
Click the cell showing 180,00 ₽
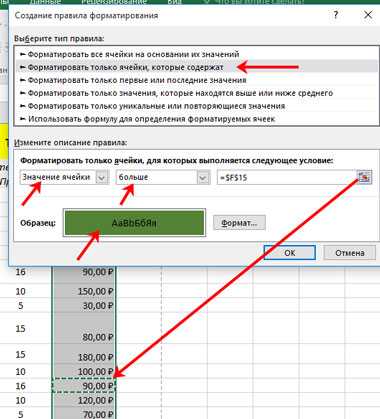tap(84, 355)
